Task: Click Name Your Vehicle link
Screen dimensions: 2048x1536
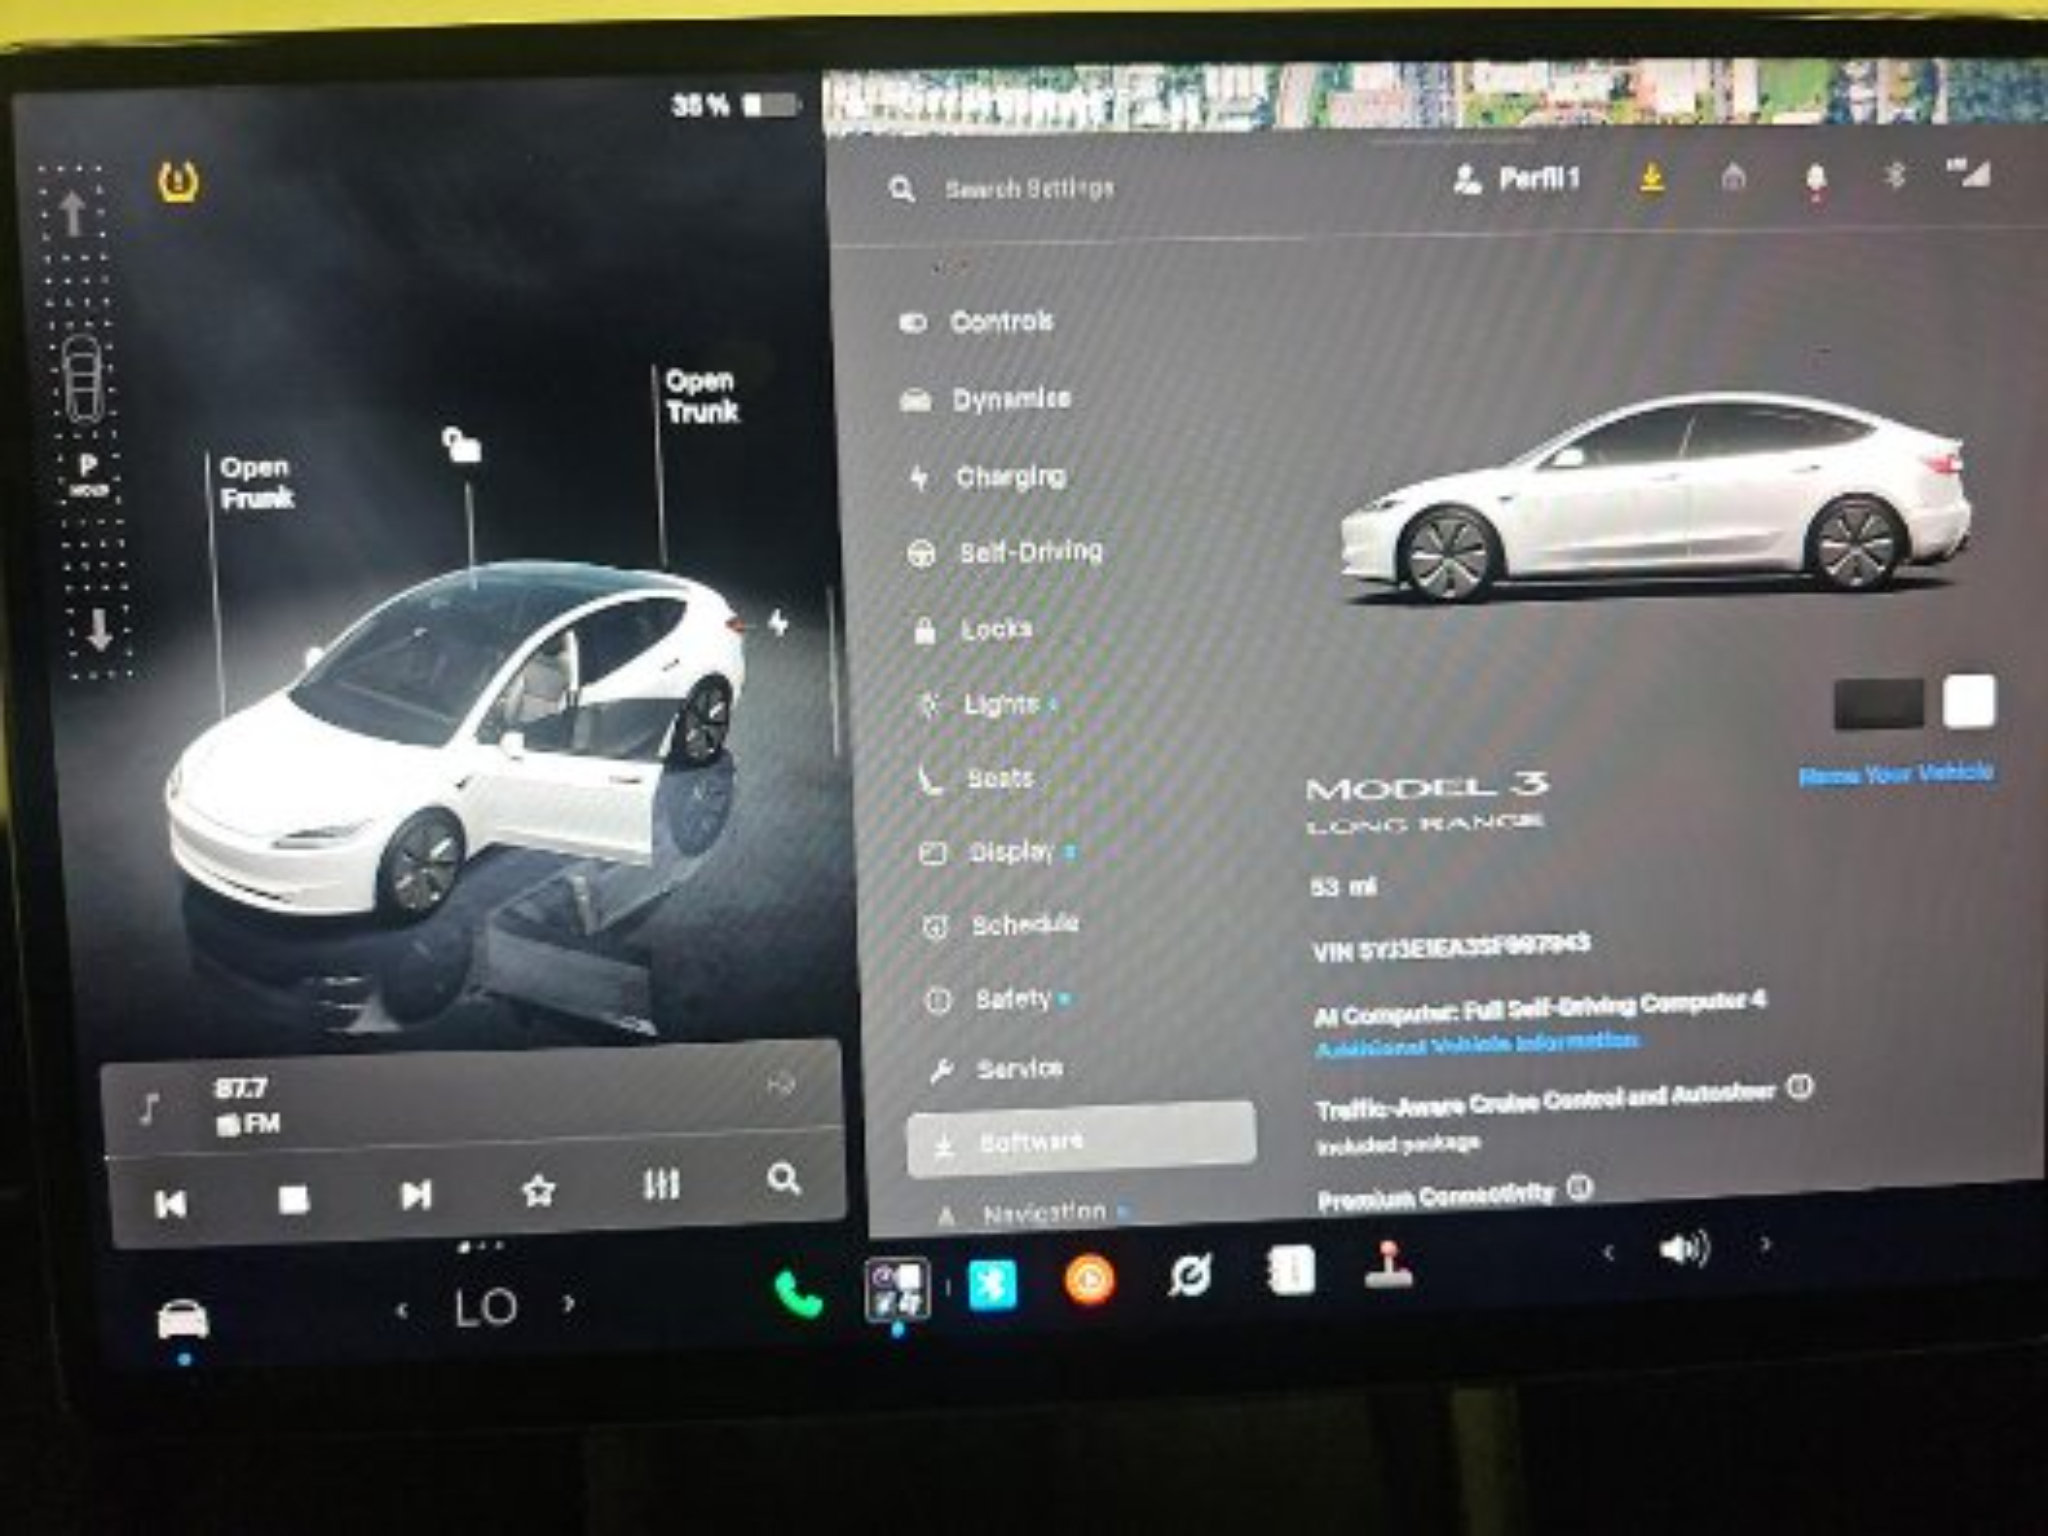Action: tap(1895, 774)
